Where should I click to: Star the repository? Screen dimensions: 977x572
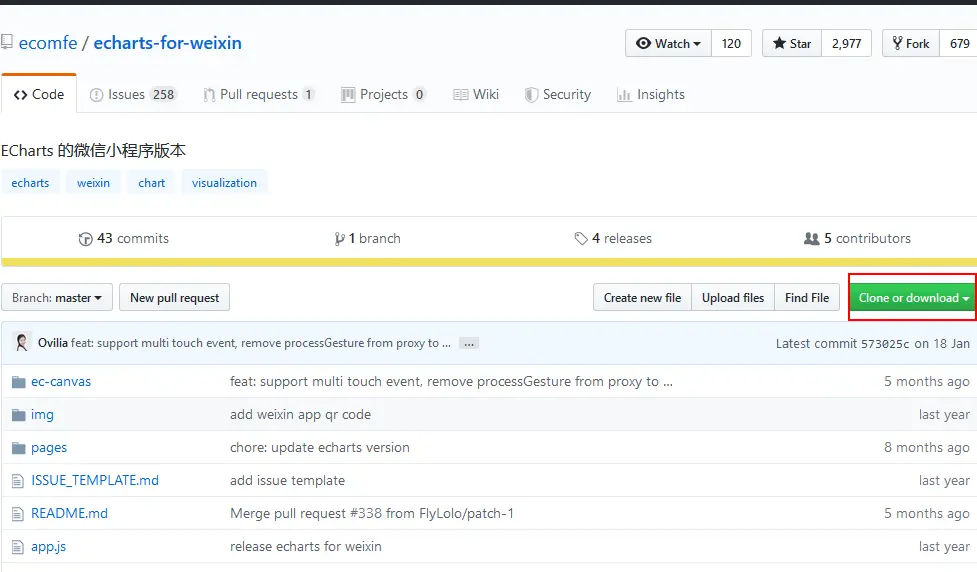coord(792,44)
